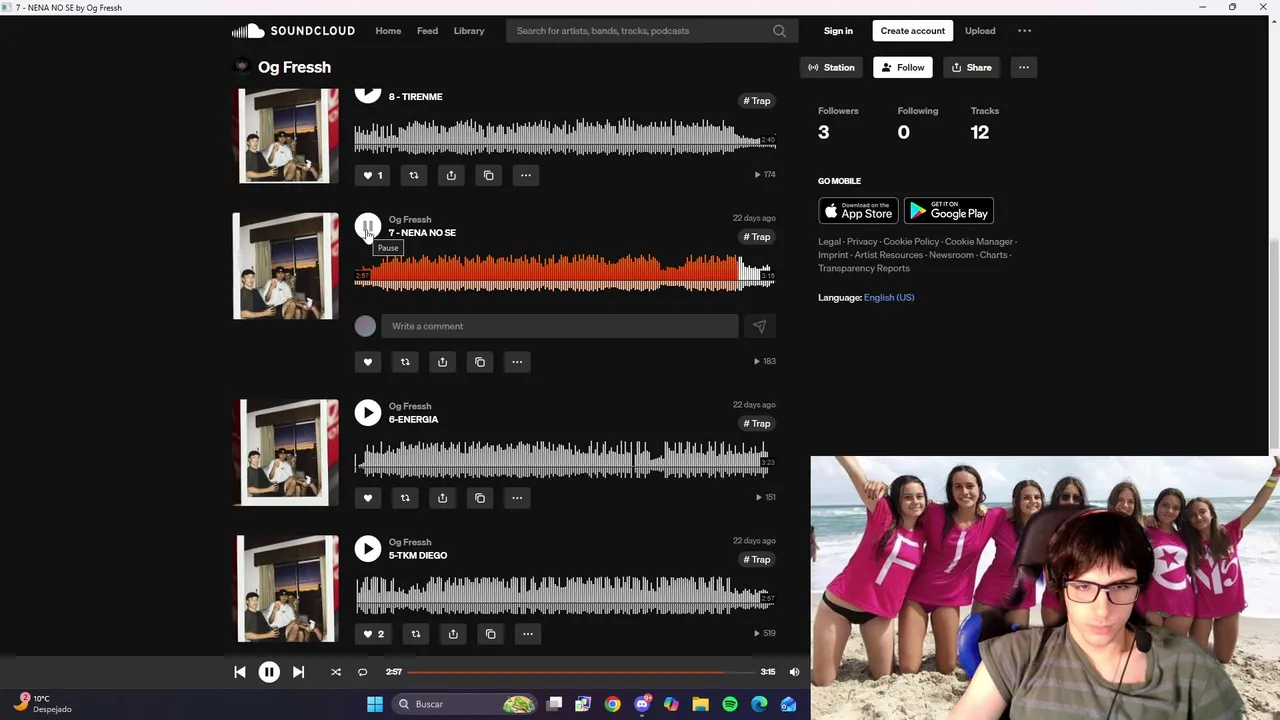This screenshot has height=720, width=1280.
Task: Seek within the 6-ENERGIA waveform
Action: click(x=564, y=460)
